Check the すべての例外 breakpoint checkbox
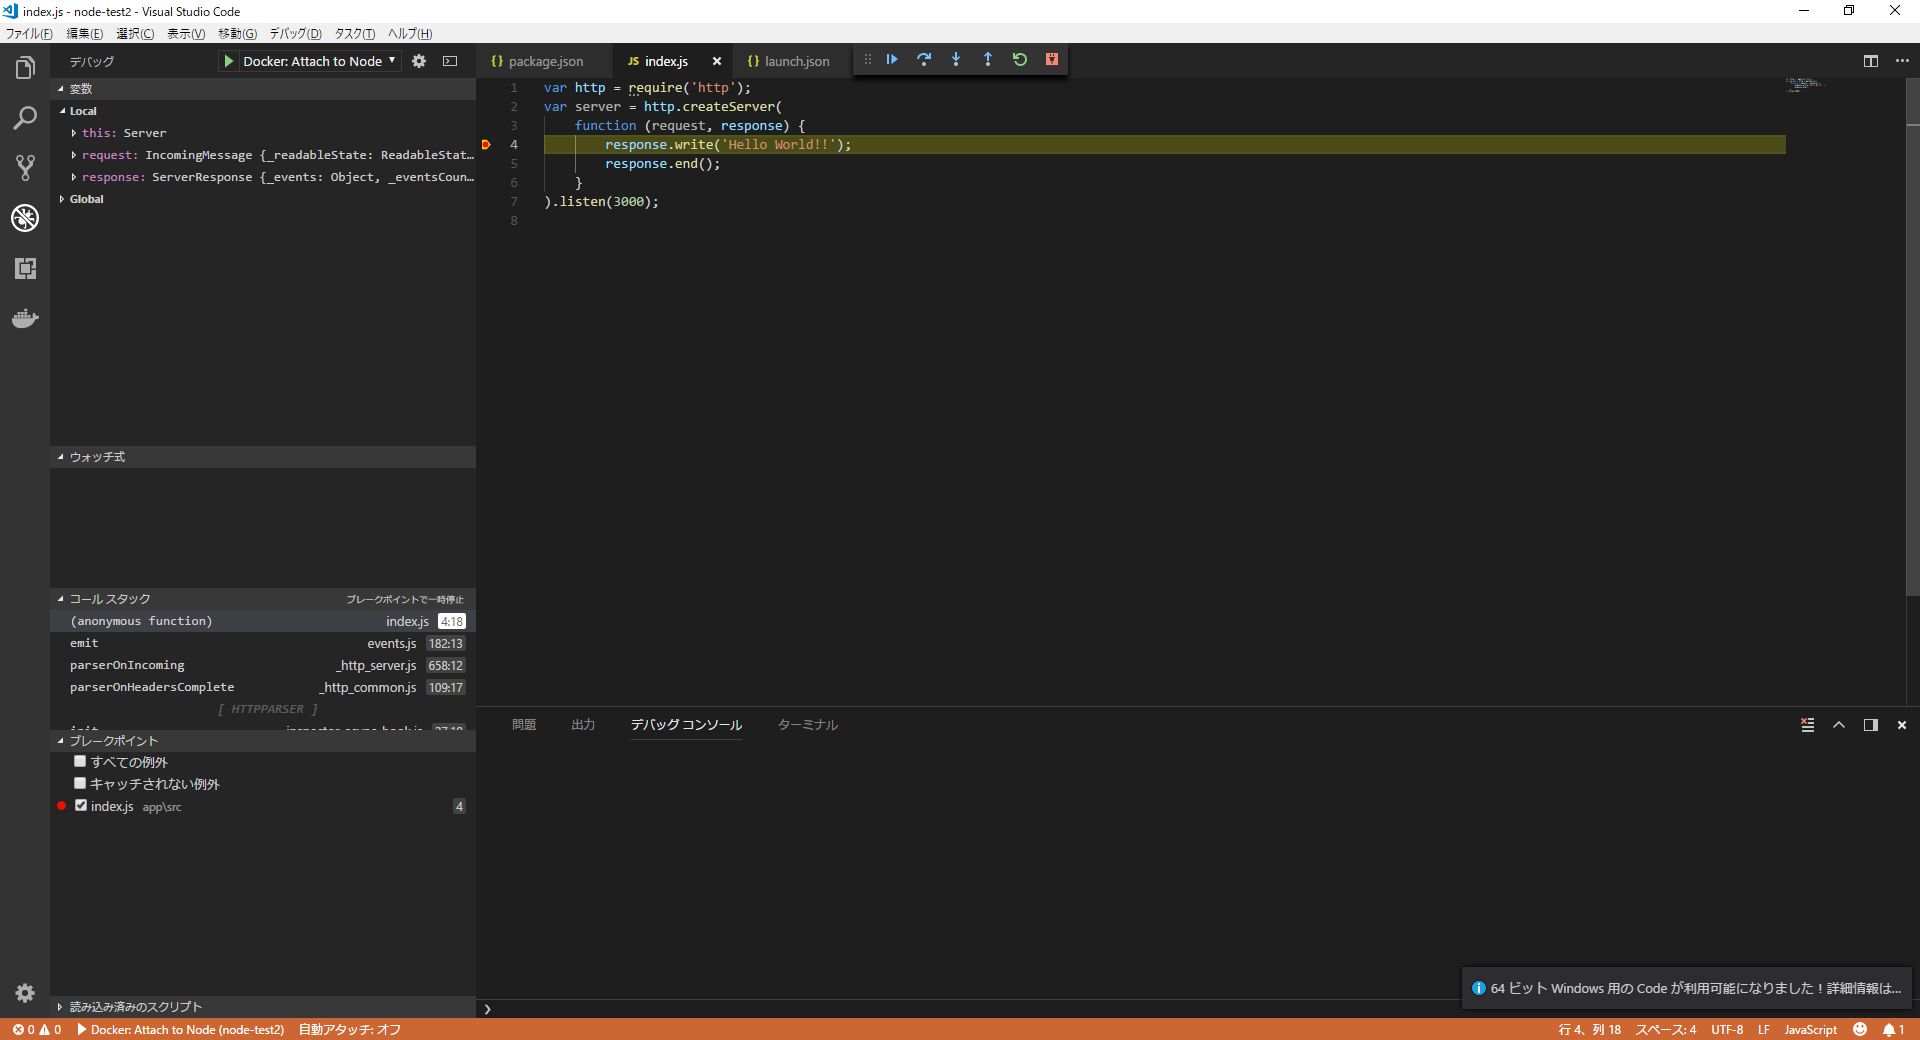Image resolution: width=1920 pixels, height=1040 pixels. tap(79, 761)
